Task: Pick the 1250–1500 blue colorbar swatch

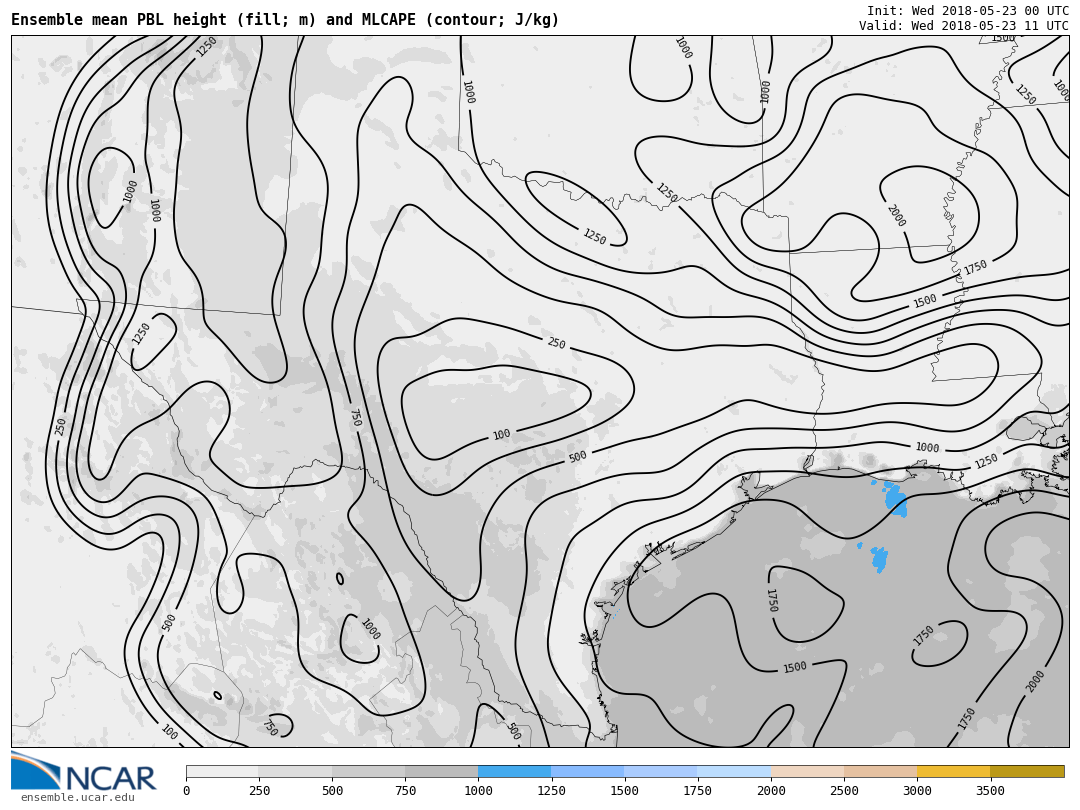Action: click(588, 771)
